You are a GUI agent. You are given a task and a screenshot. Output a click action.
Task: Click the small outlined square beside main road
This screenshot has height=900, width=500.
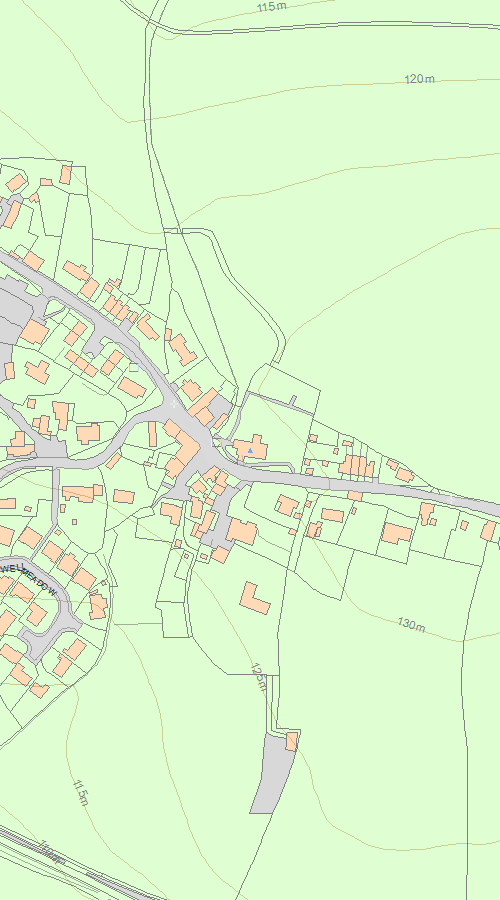[x=134, y=367]
